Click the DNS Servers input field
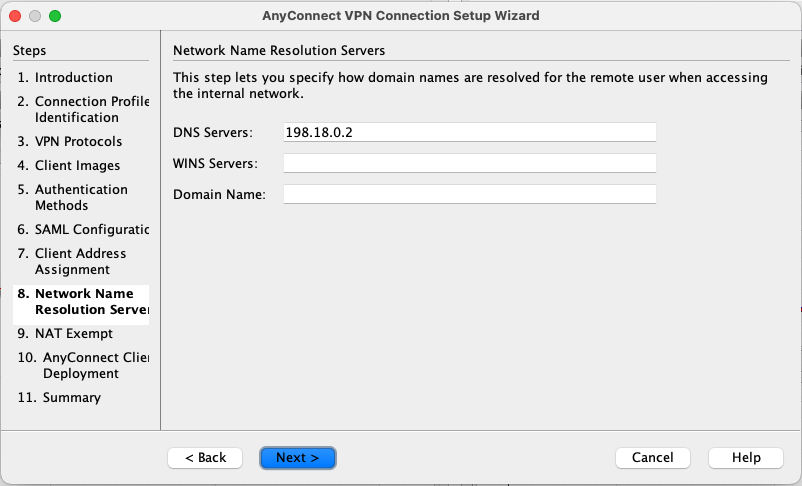The height and width of the screenshot is (486, 802). tap(469, 132)
